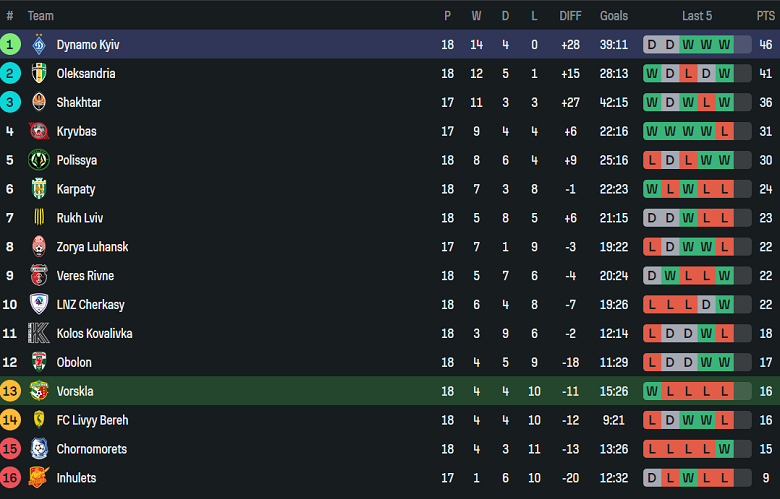The width and height of the screenshot is (780, 499).
Task: Click the Chornomorets club crest
Action: pos(39,449)
